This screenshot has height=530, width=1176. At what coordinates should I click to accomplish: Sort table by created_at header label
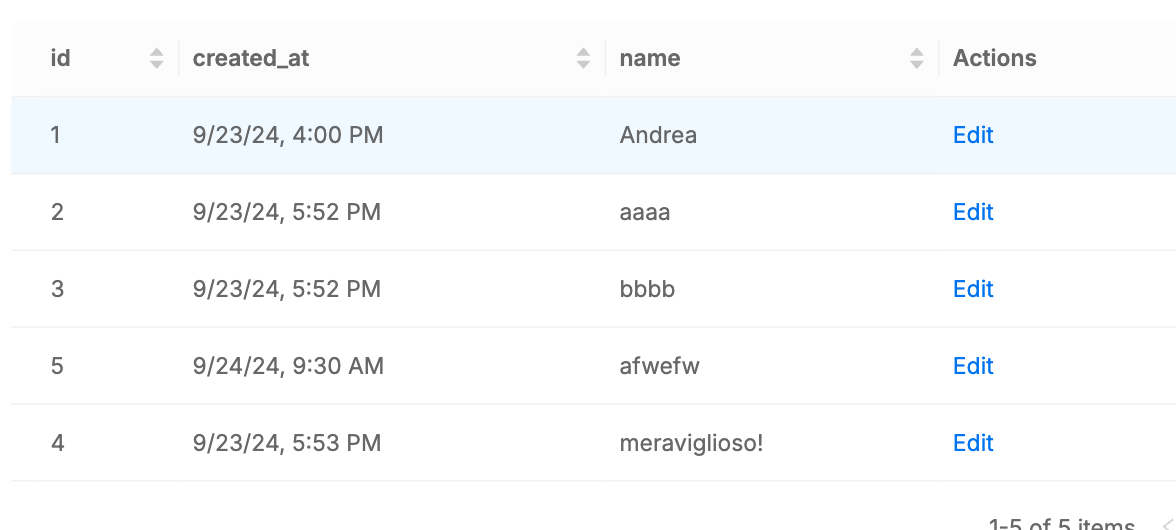251,59
